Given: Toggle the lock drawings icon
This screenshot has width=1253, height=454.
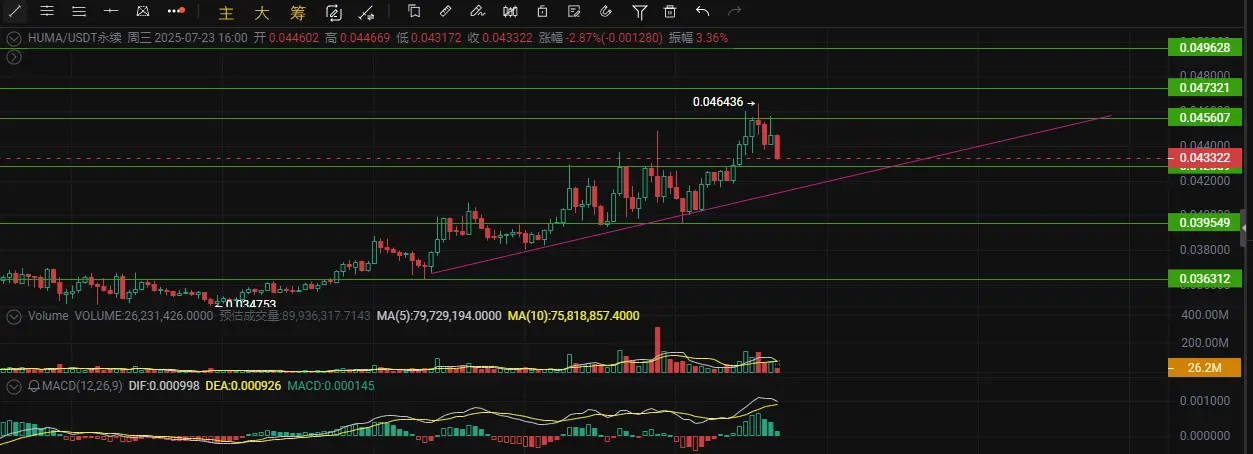Looking at the screenshot, I should tap(542, 11).
